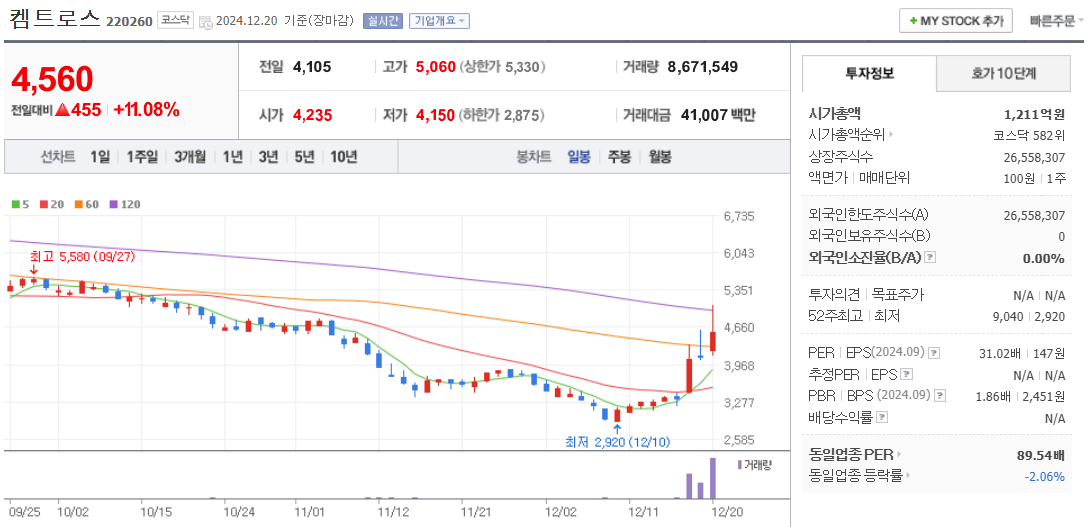
Task: Click the 시가총액순위 link
Action: [x=848, y=135]
